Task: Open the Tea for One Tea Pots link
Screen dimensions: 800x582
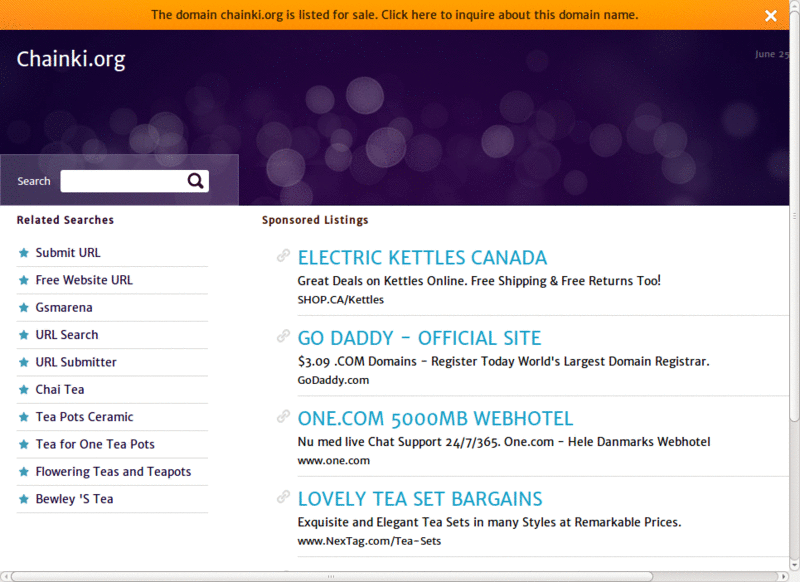Action: [95, 444]
